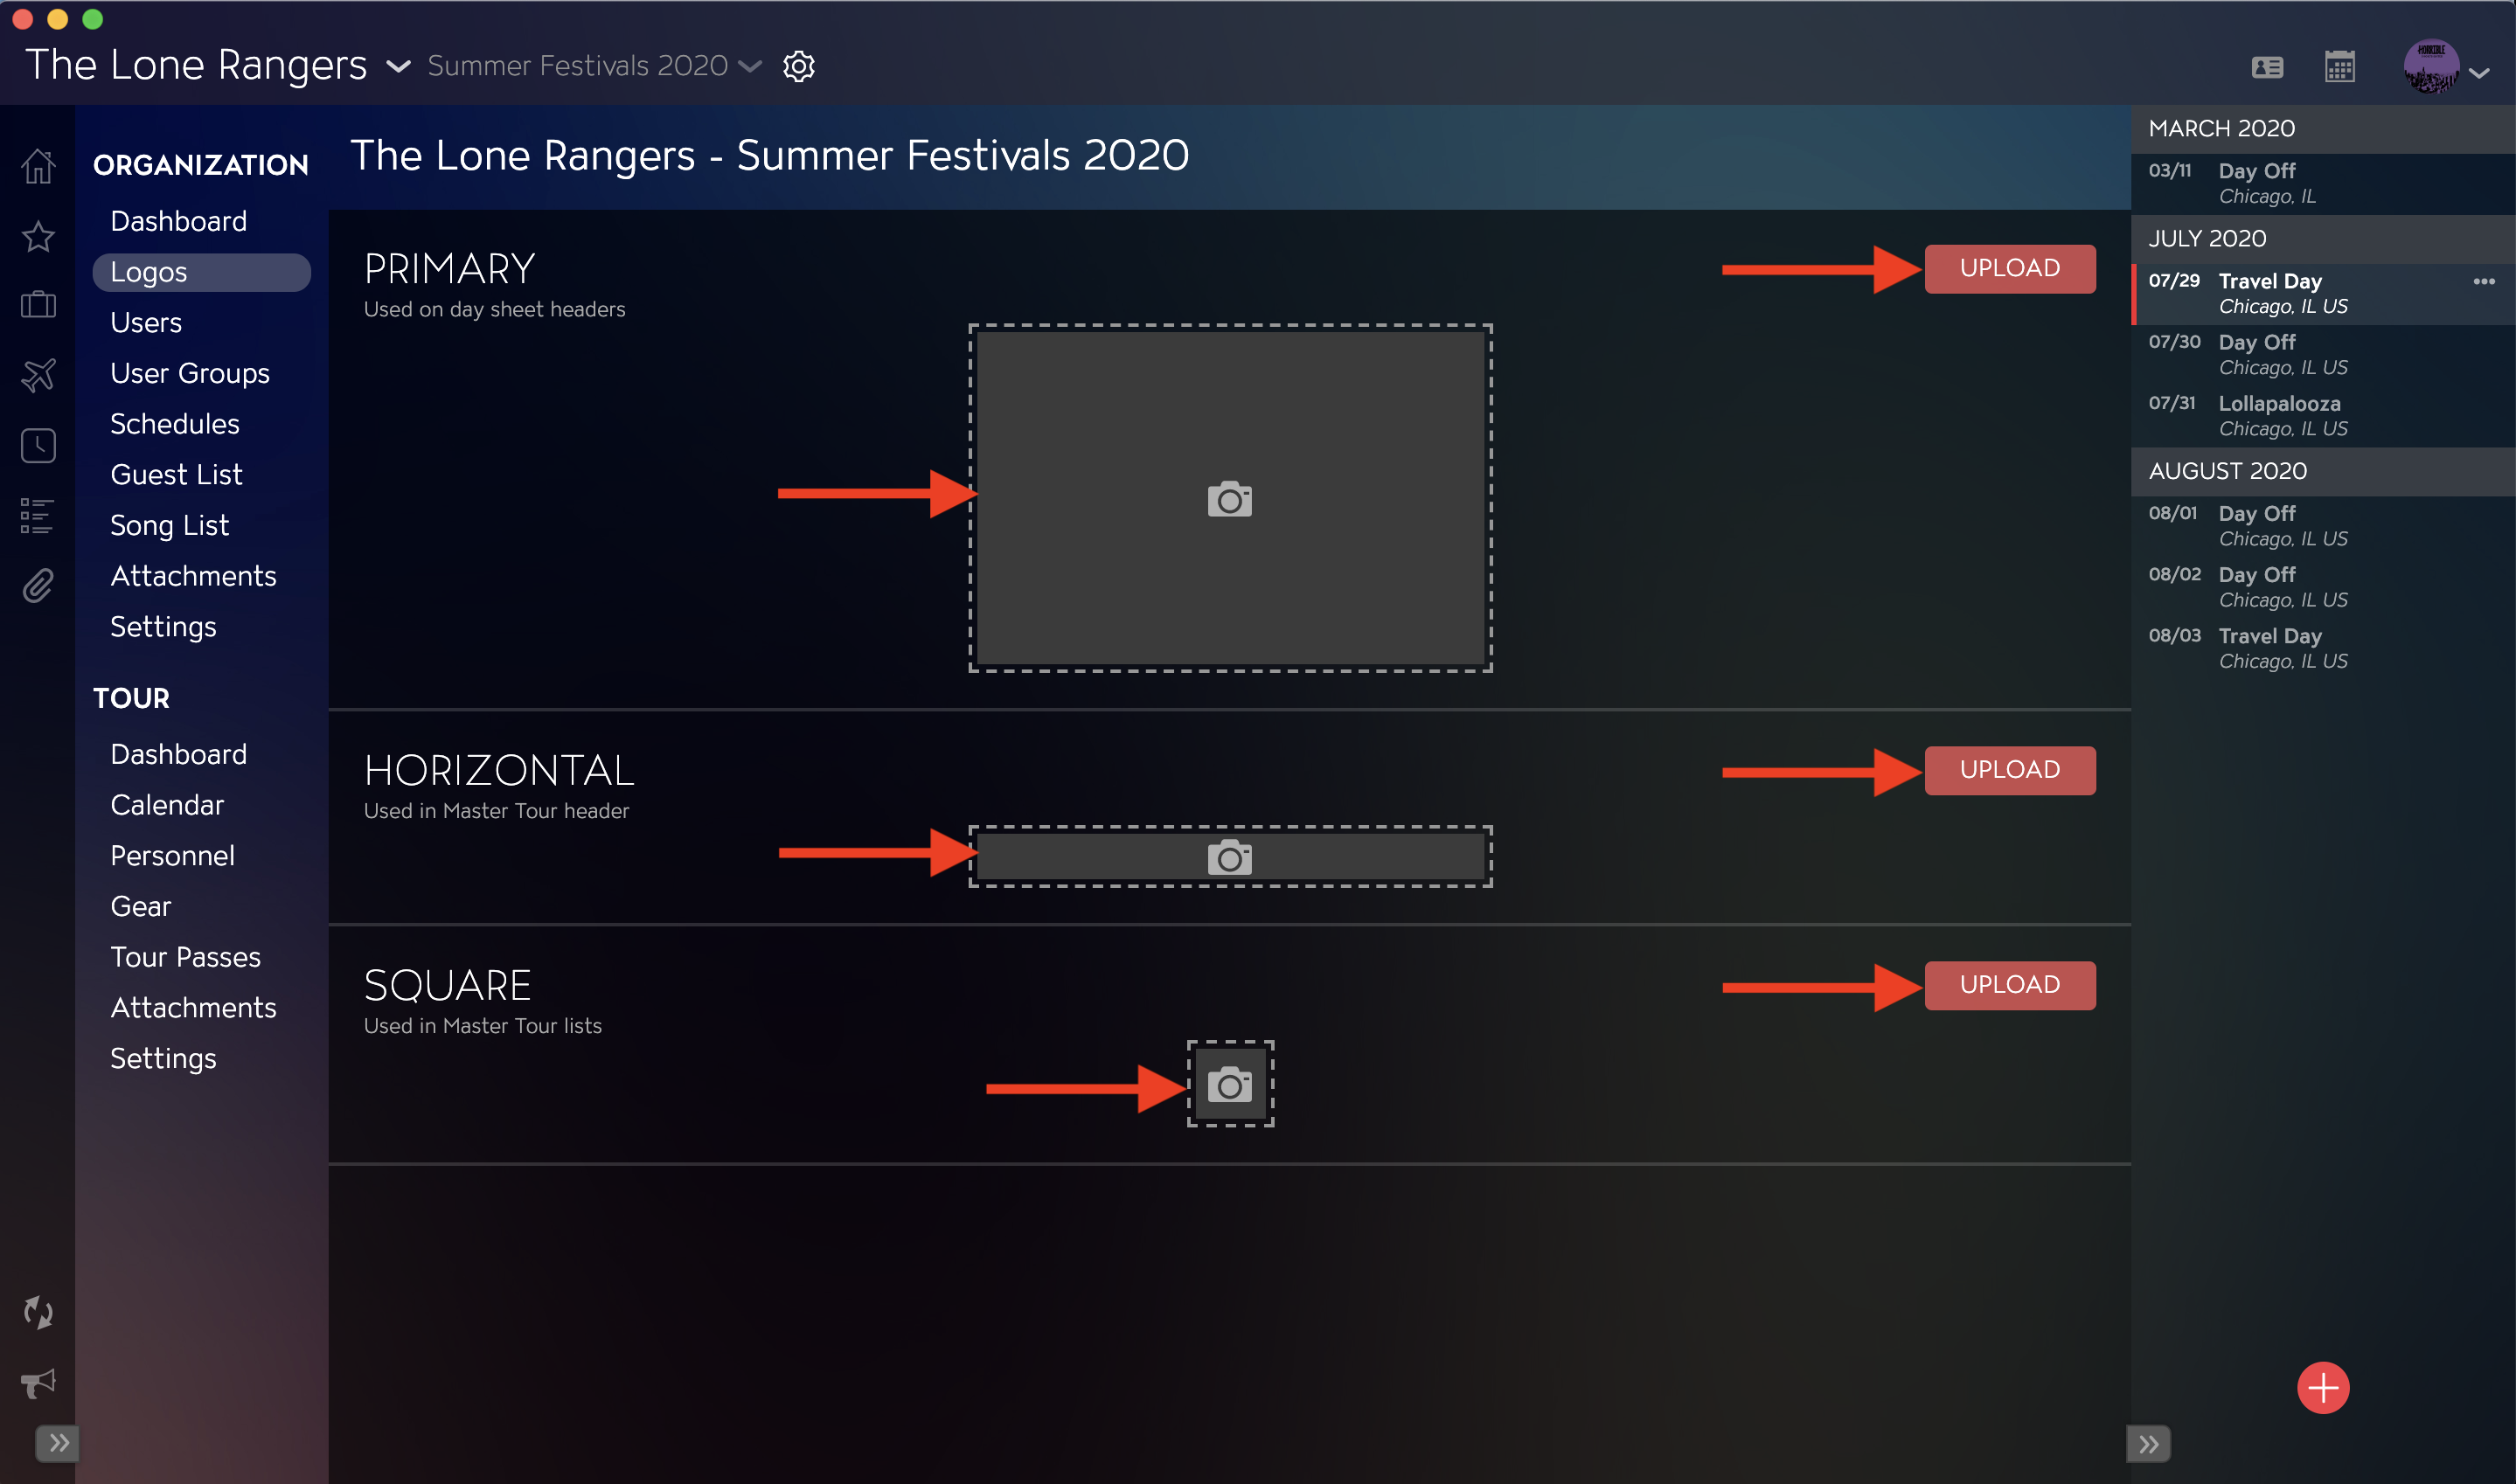2516x1484 pixels.
Task: Expand the left sidebar with double-chevron
Action: (58, 1443)
